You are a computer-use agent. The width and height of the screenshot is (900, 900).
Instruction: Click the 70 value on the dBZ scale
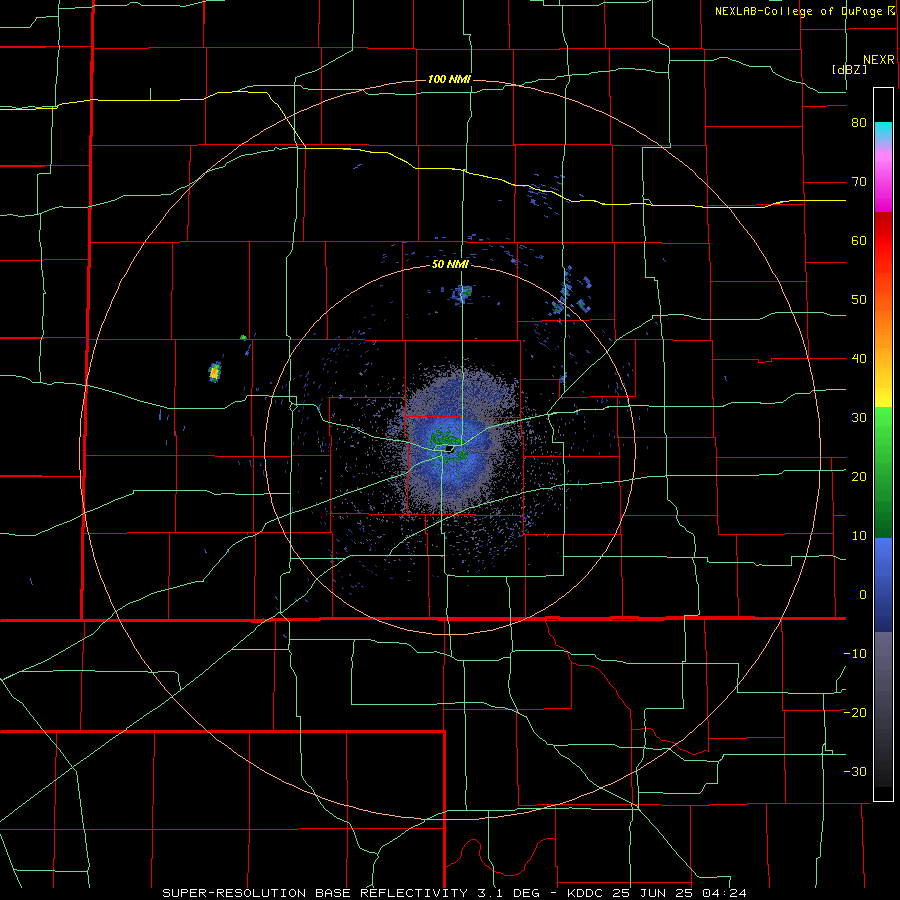[859, 182]
